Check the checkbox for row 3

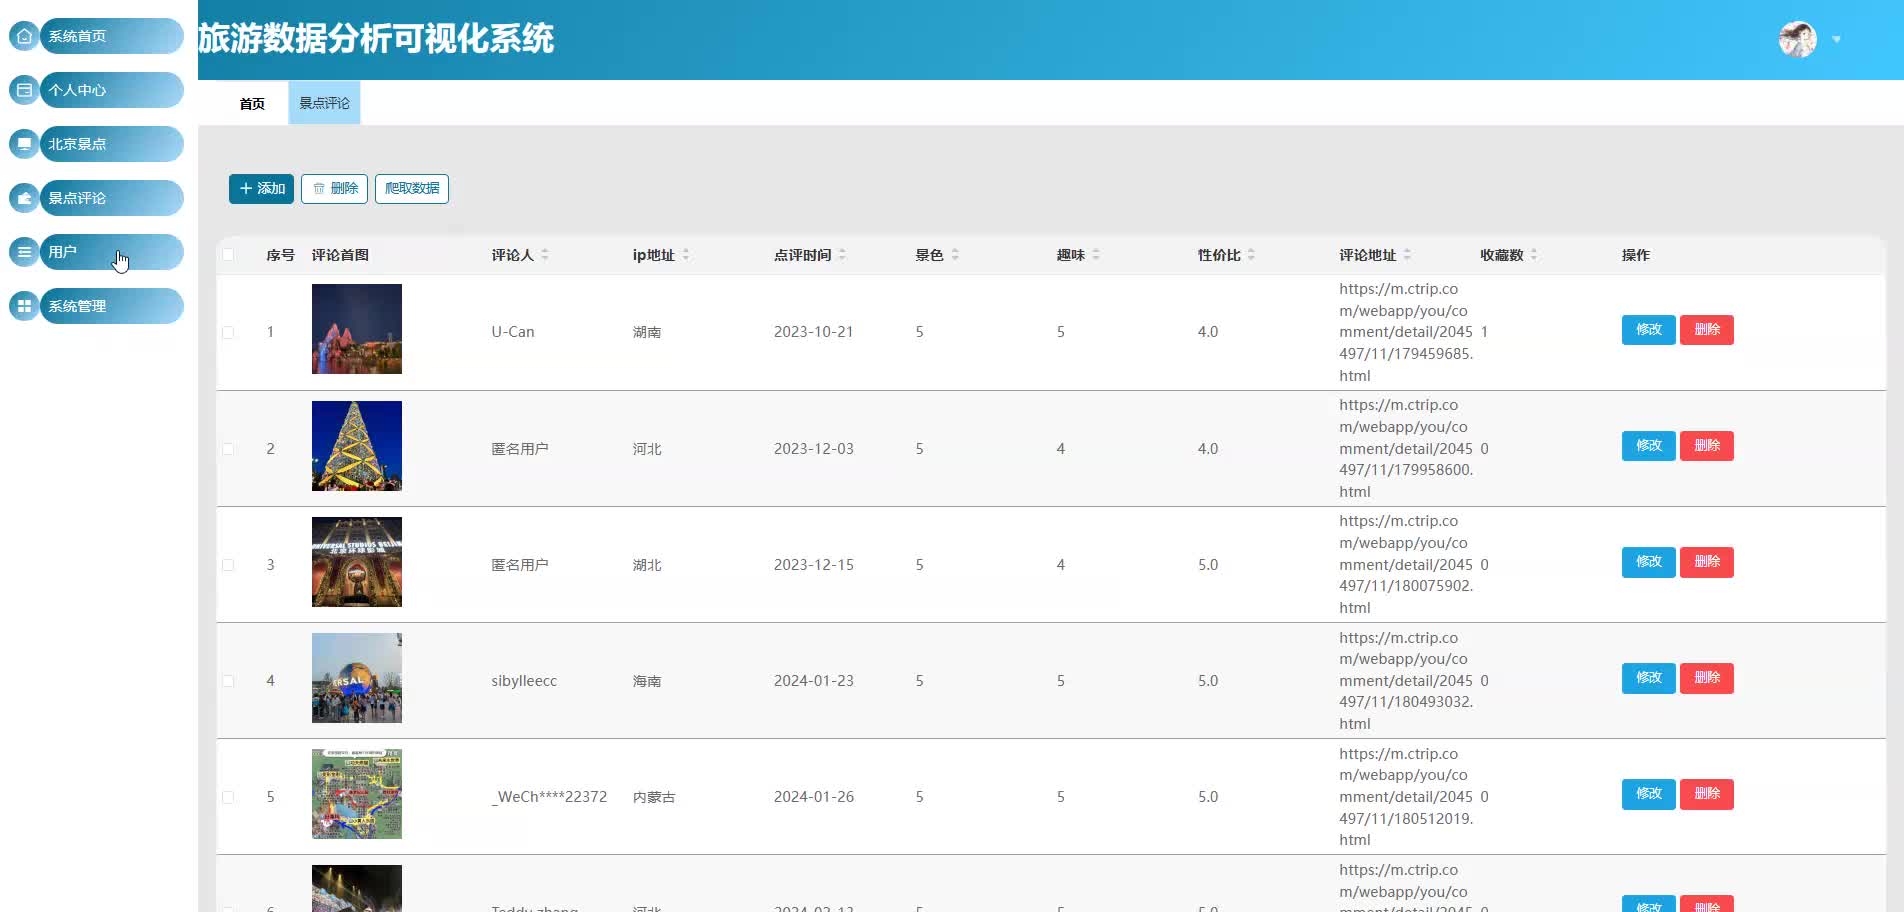[228, 565]
